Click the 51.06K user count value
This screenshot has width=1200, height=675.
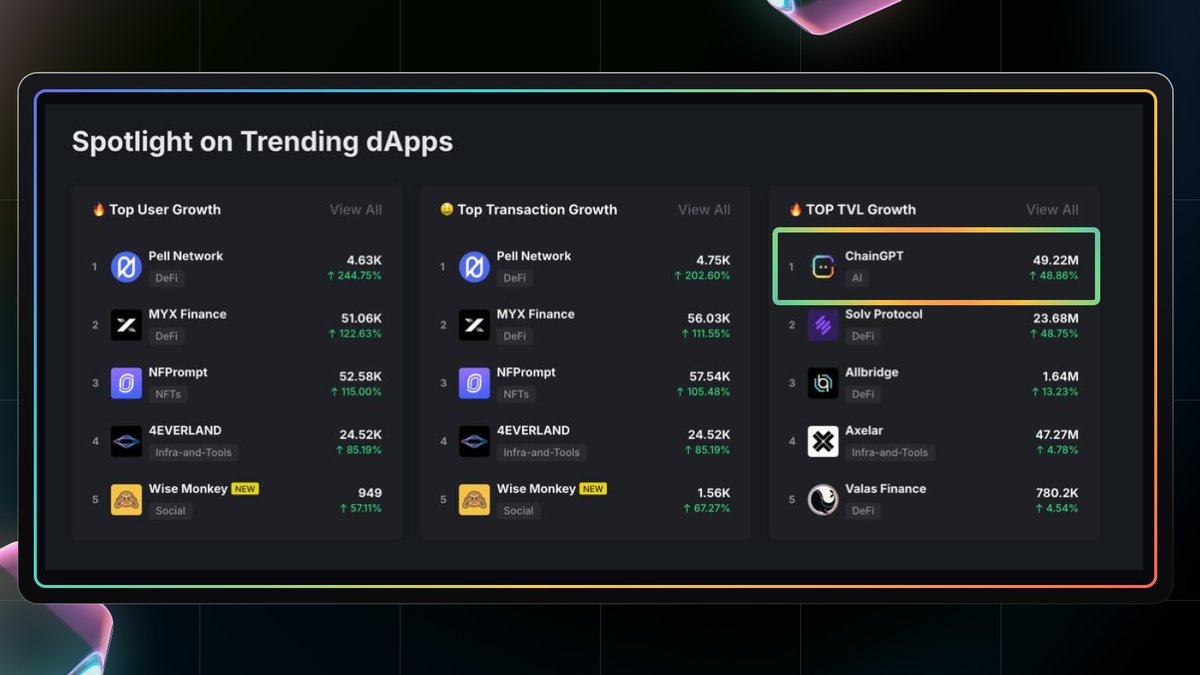point(361,318)
